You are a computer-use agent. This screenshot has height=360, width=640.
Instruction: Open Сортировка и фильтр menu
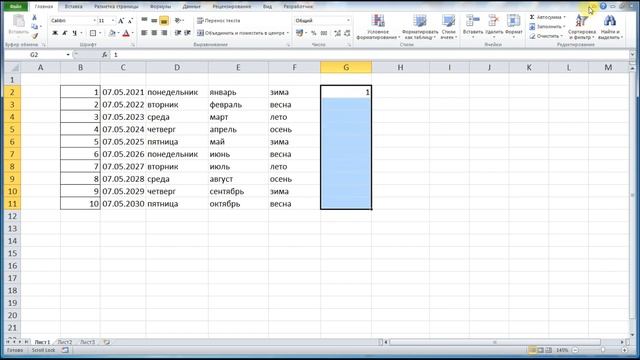tap(582, 27)
